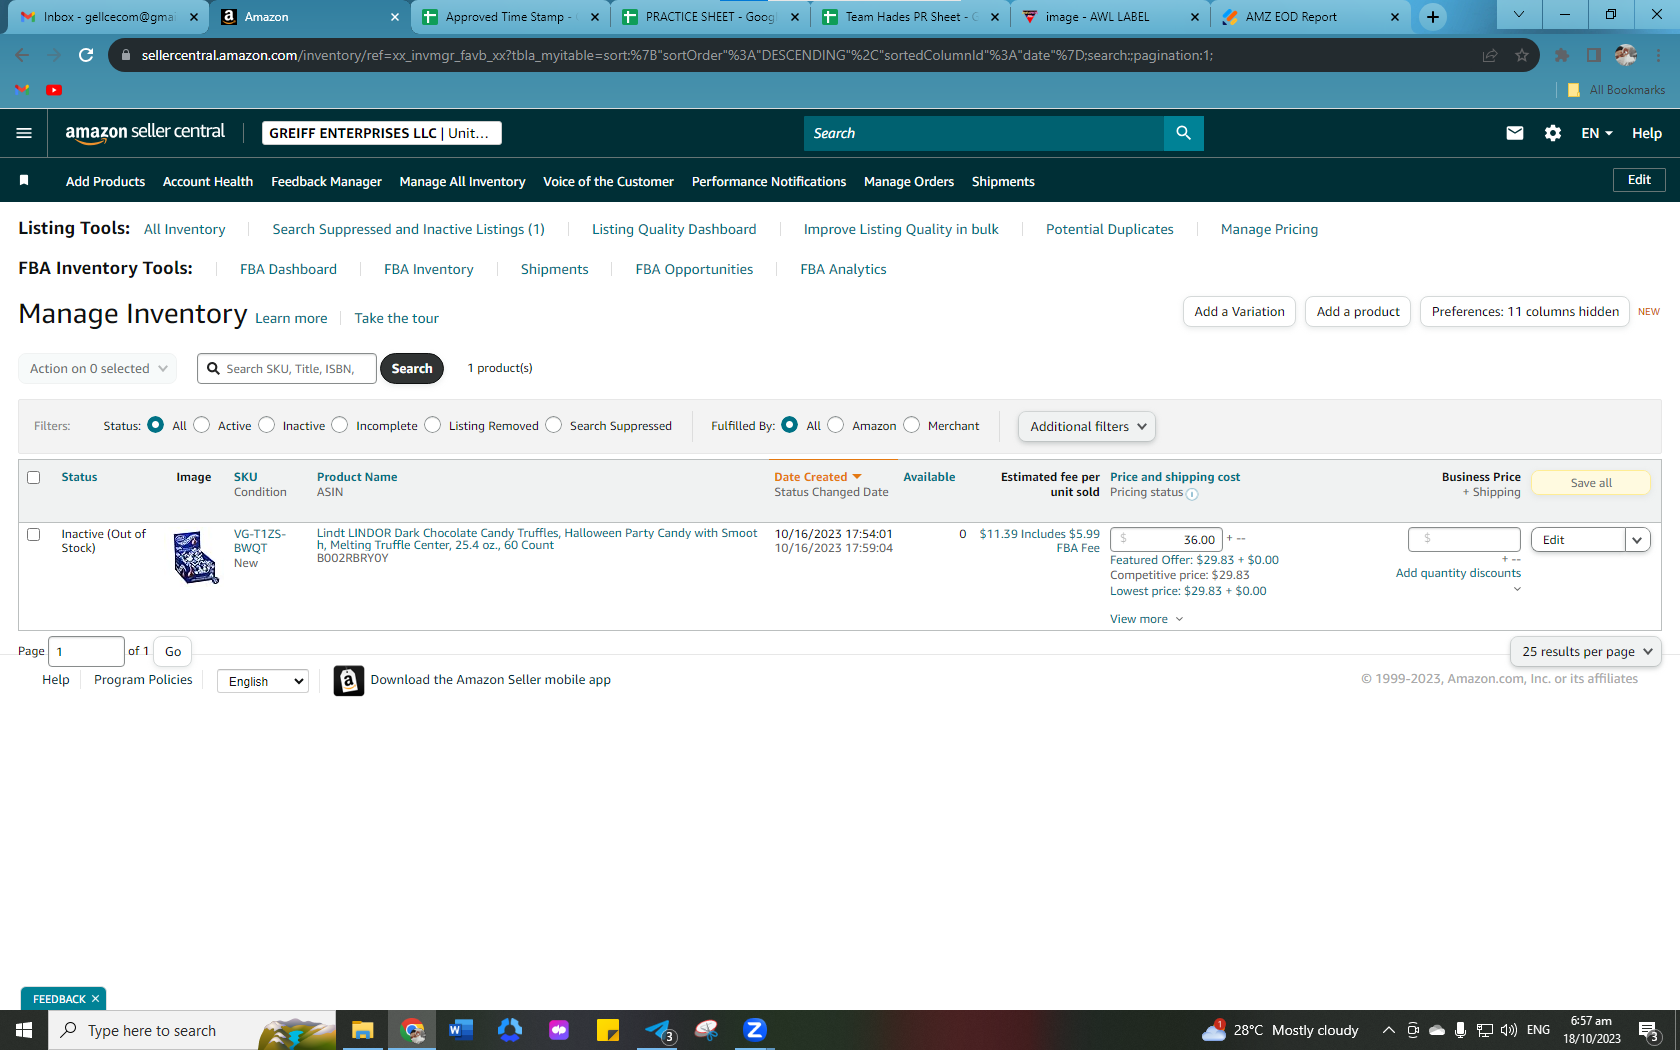Open the Windows Start menu
1680x1050 pixels.
click(x=24, y=1030)
